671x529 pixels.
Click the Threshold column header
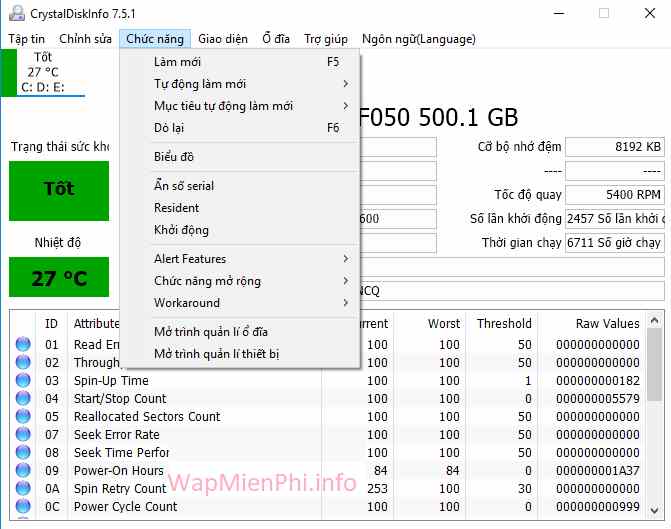(504, 324)
